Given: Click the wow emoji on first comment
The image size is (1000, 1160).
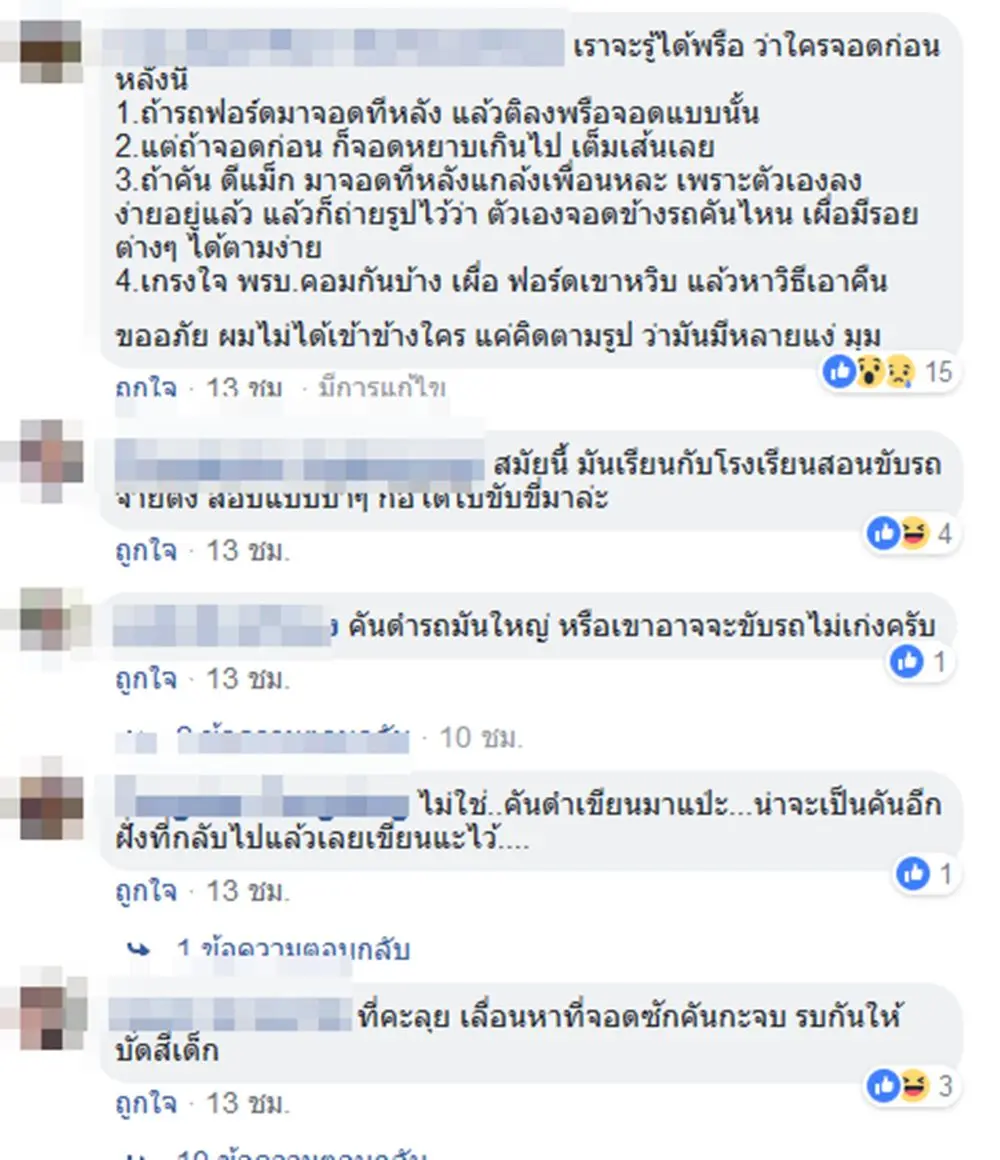Looking at the screenshot, I should click(870, 371).
